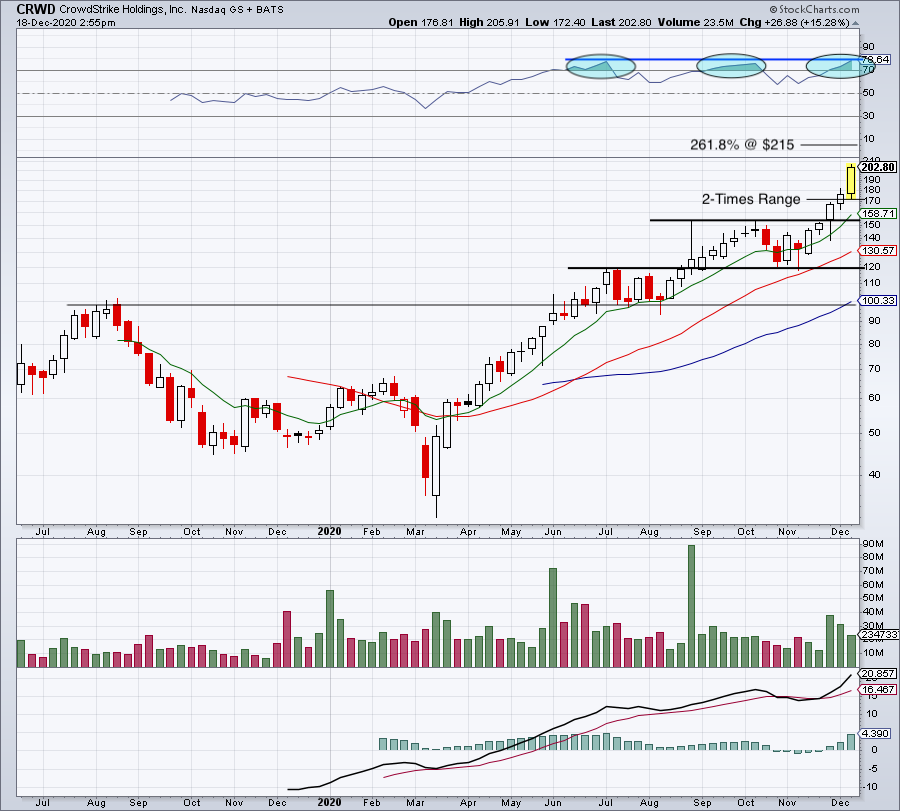Click the 2020 label on the bottom MACD axis
This screenshot has height=811, width=900.
pos(329,802)
